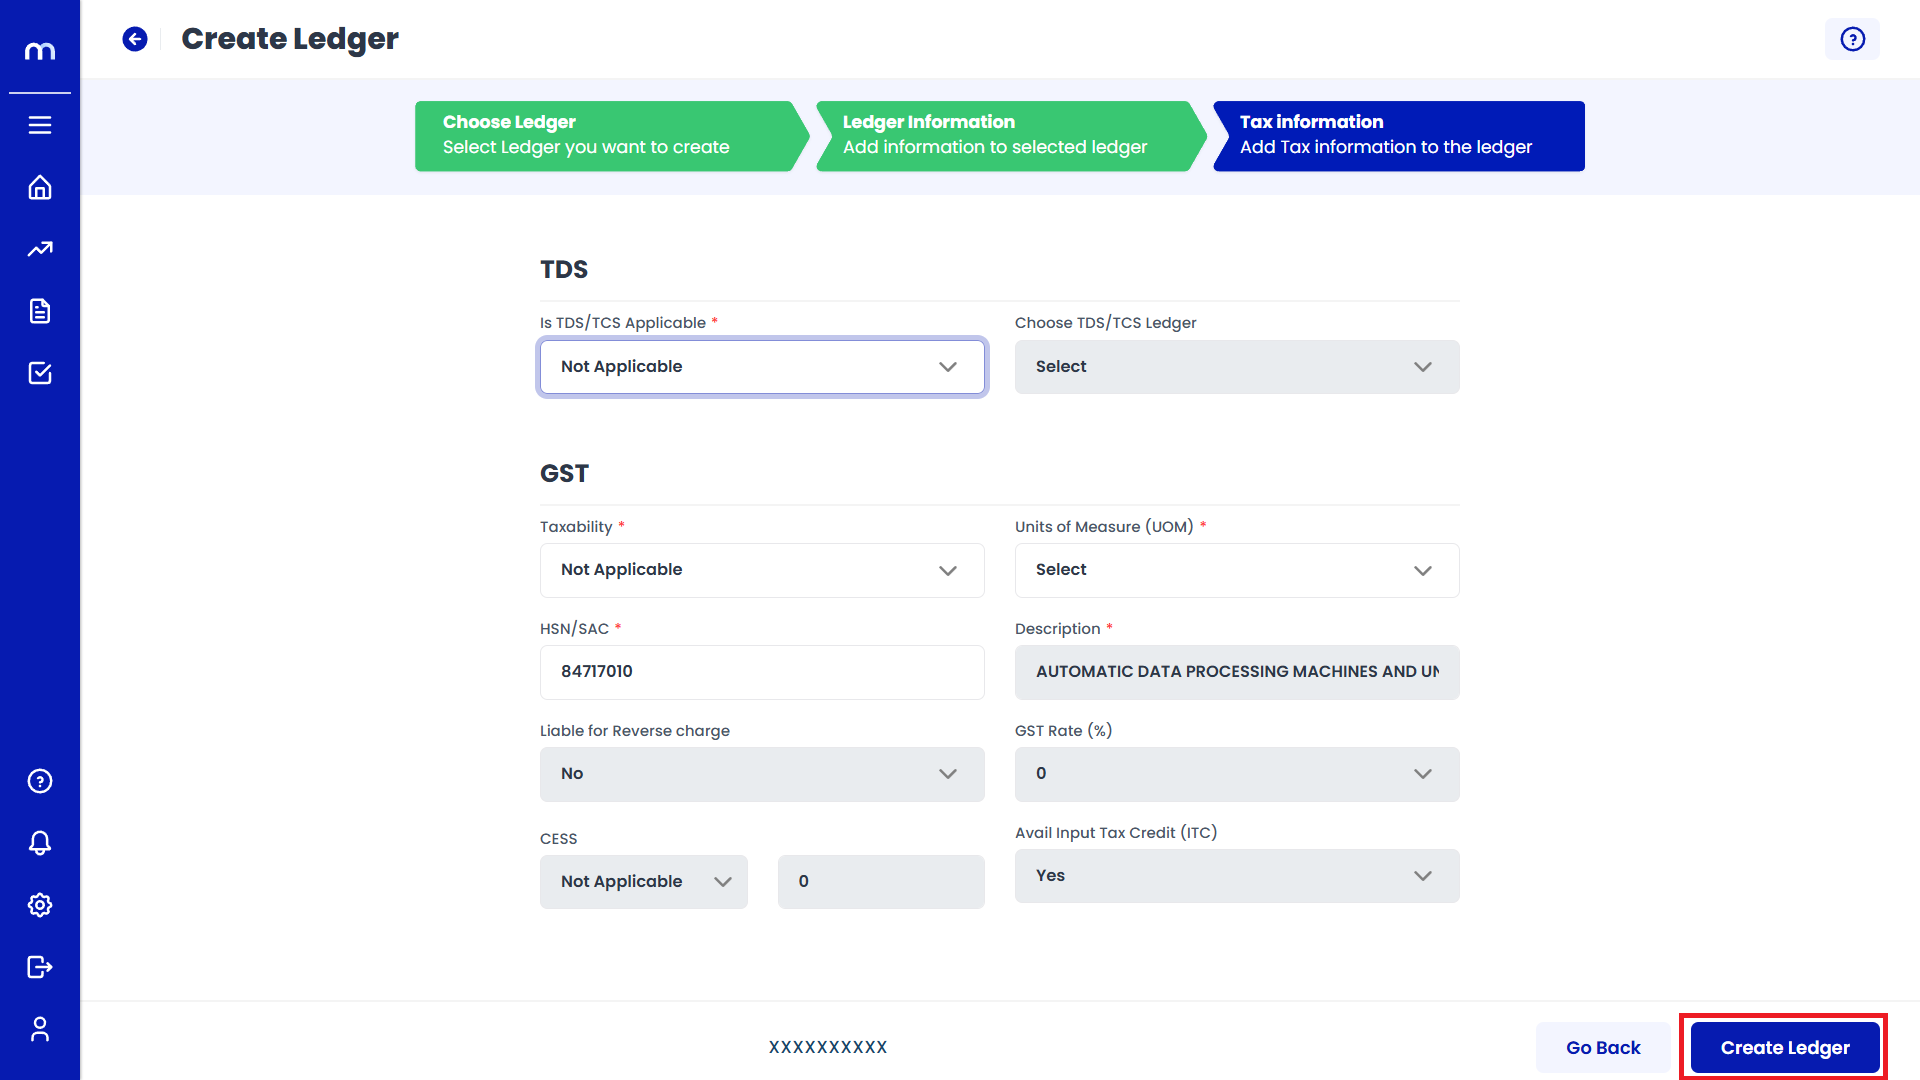Open settings gear in sidebar

pos(40,905)
